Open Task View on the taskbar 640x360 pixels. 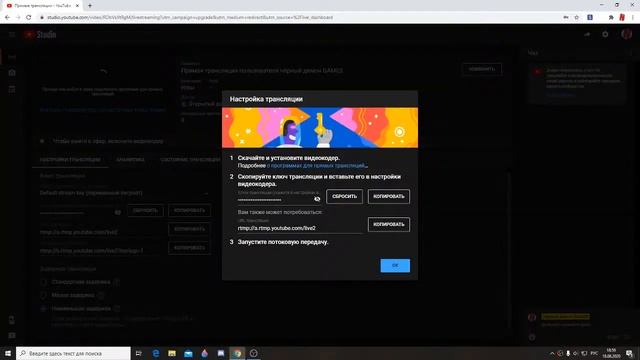[139, 353]
